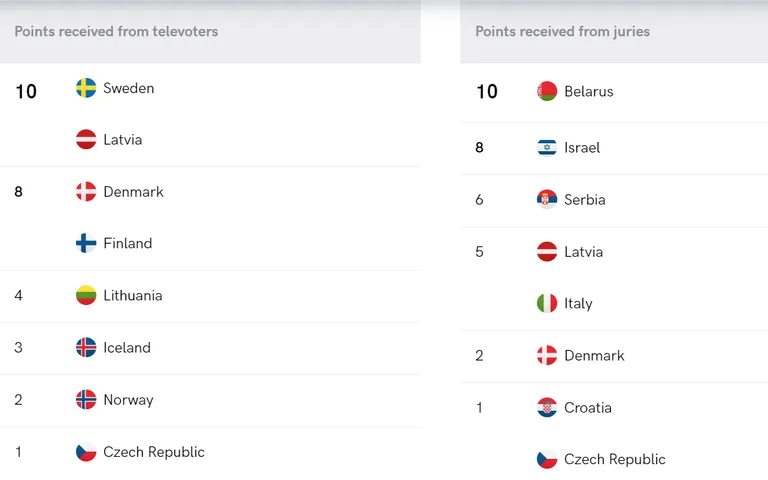Select the Points received from televoters header
This screenshot has width=768, height=480.
[x=116, y=31]
